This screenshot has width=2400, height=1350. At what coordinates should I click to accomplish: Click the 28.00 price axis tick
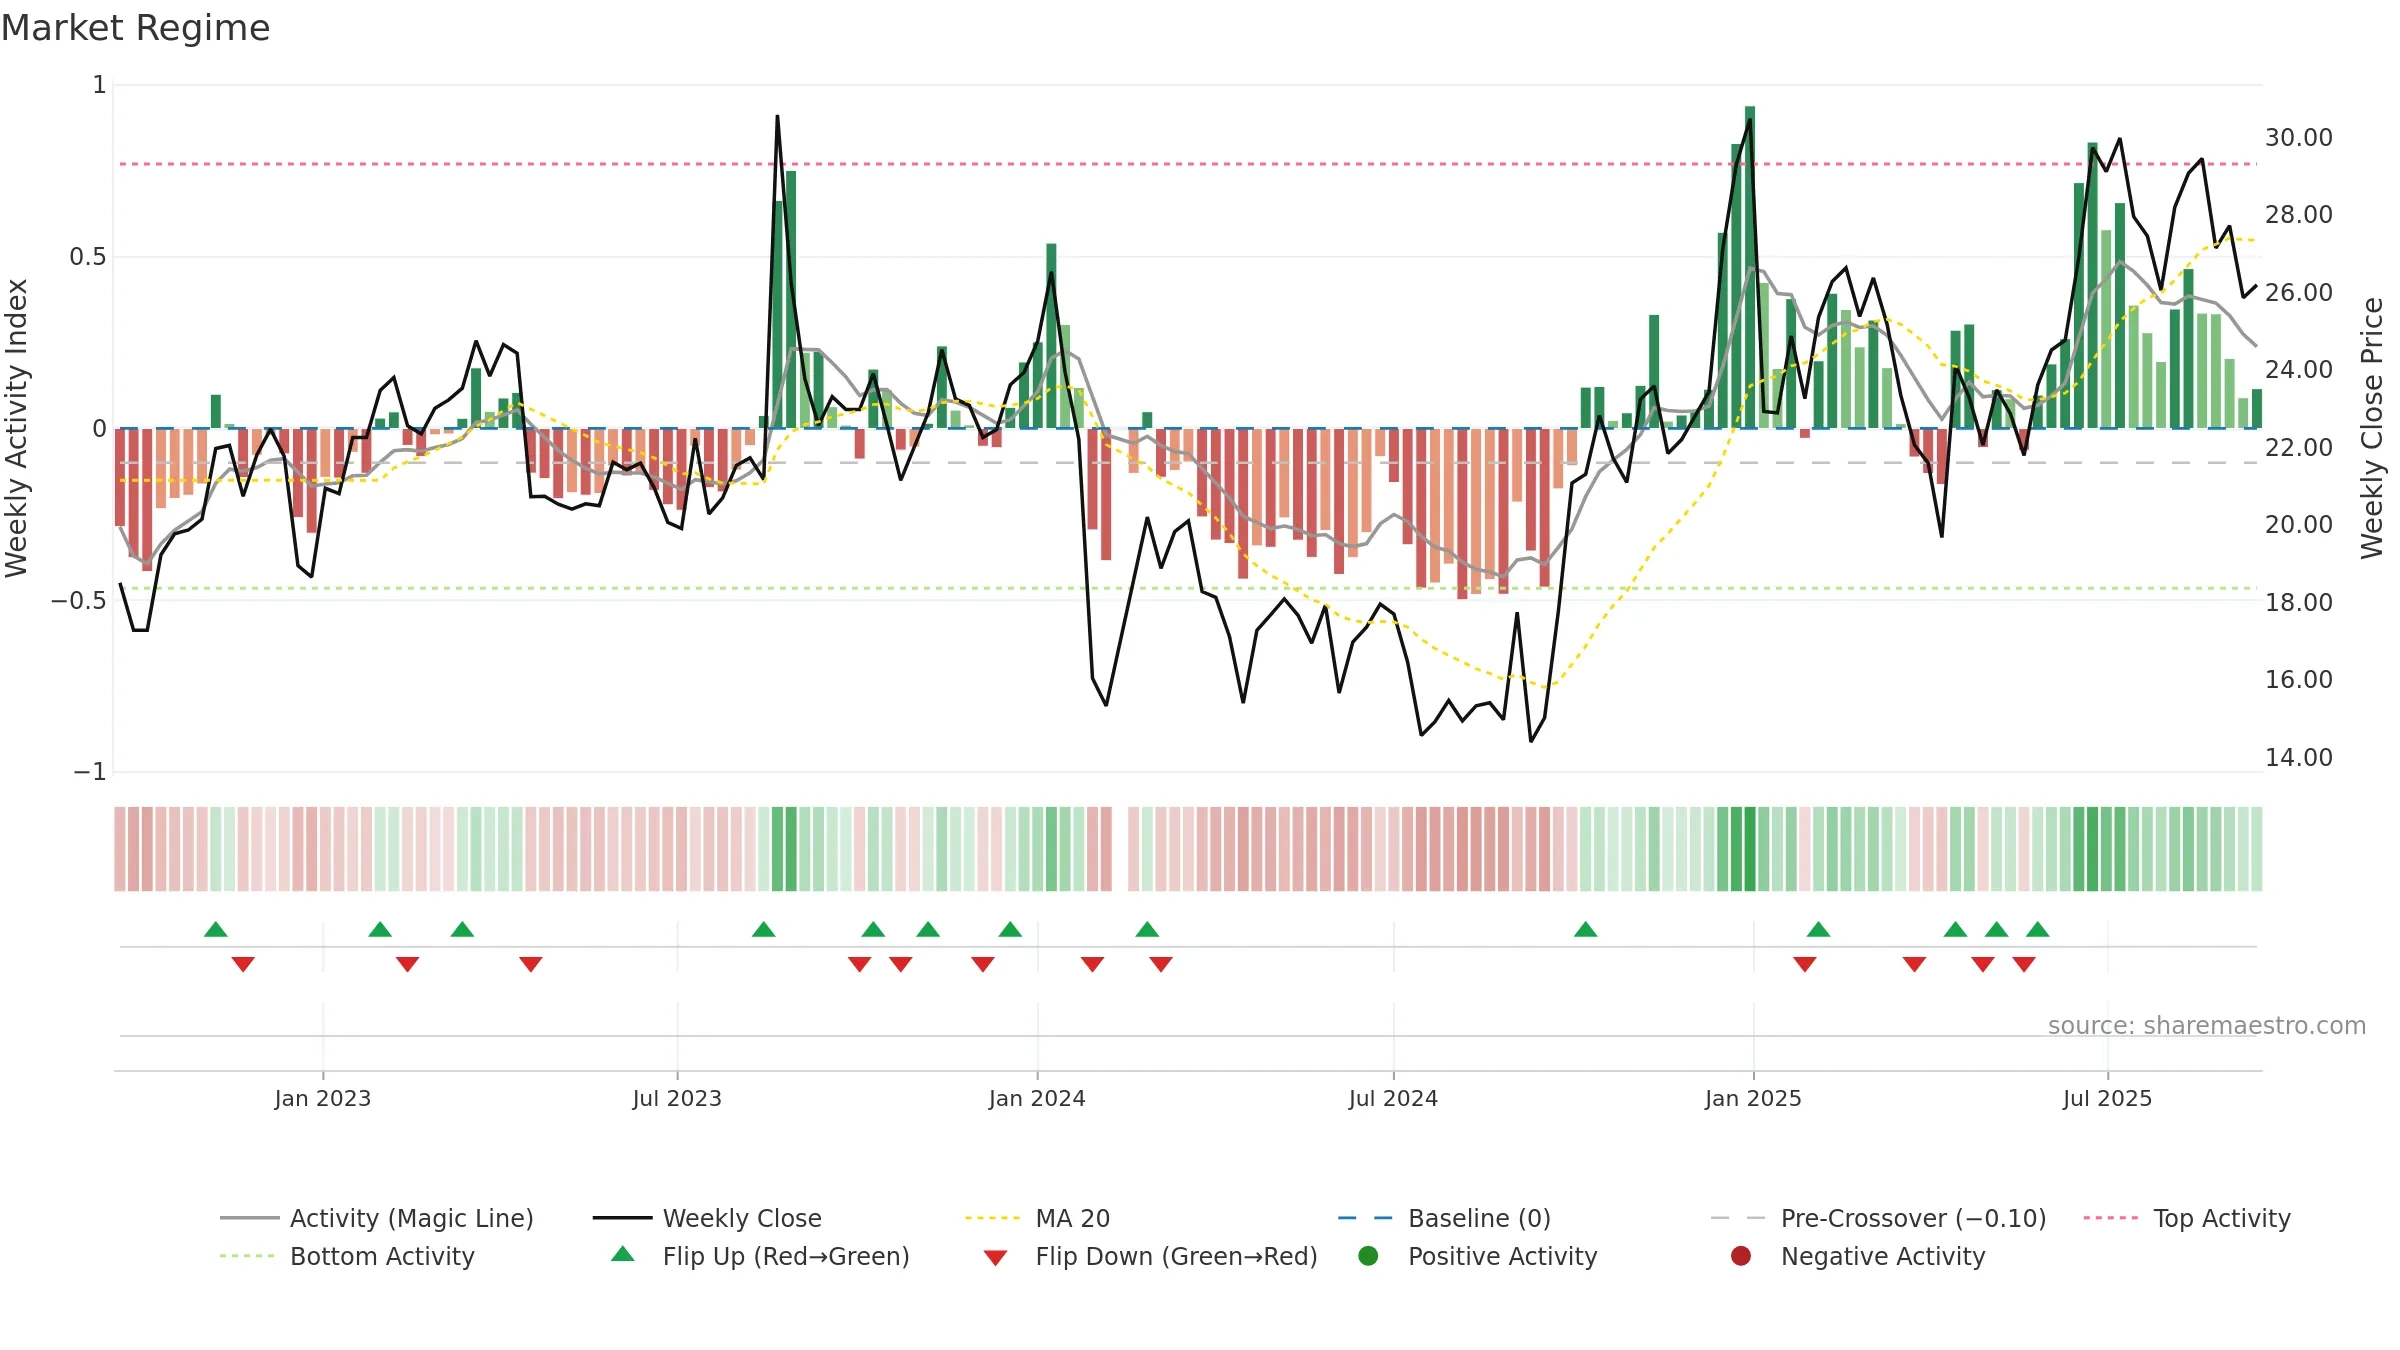2299,214
